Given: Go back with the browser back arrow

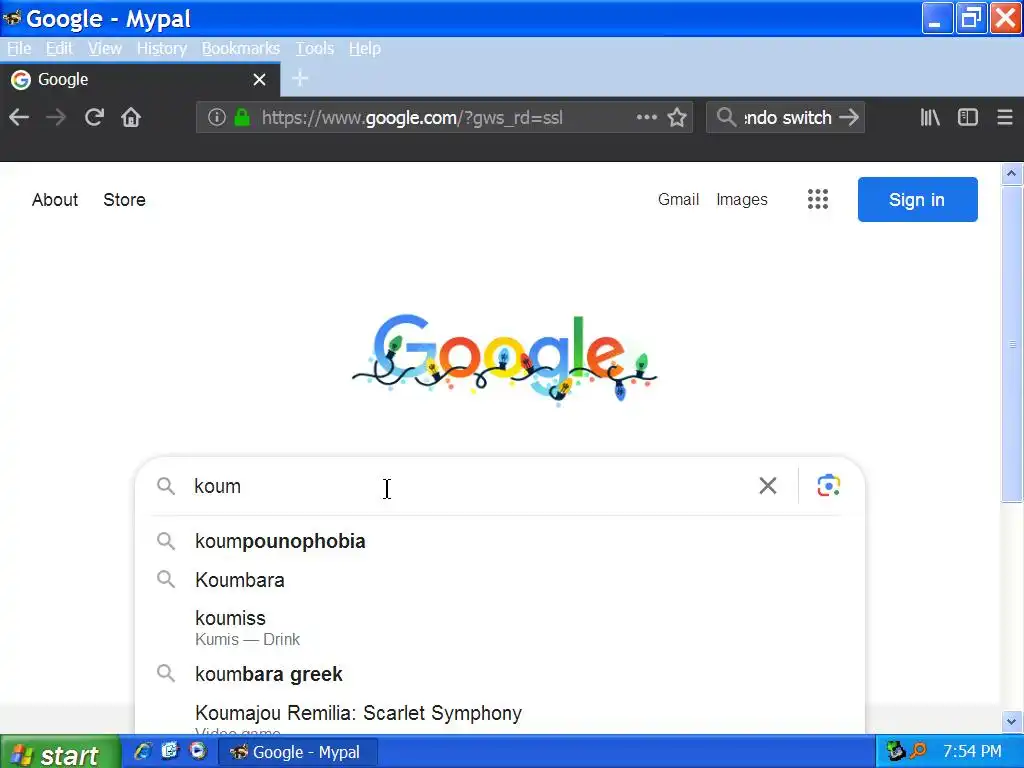Looking at the screenshot, I should pyautogui.click(x=19, y=118).
